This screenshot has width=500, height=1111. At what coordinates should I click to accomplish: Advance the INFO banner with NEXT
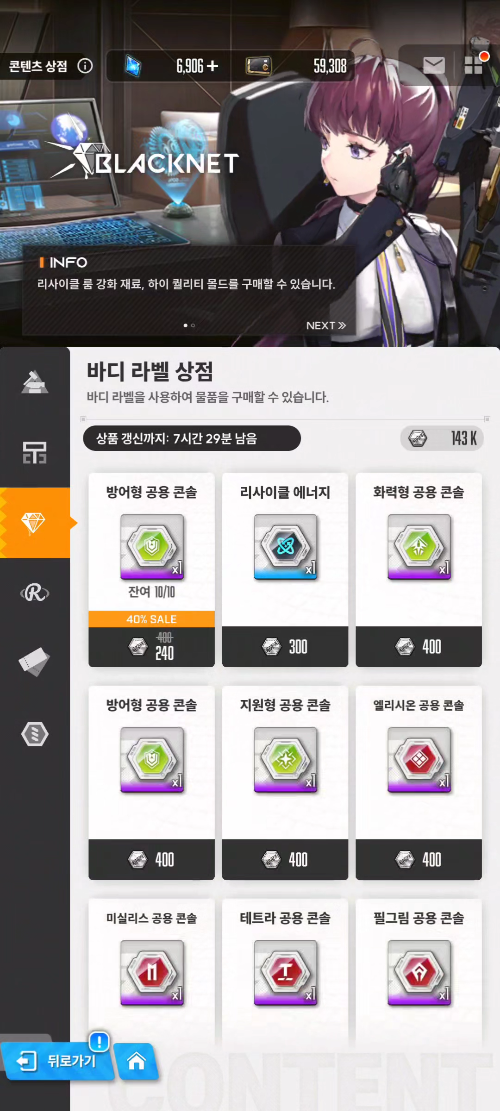(x=326, y=325)
